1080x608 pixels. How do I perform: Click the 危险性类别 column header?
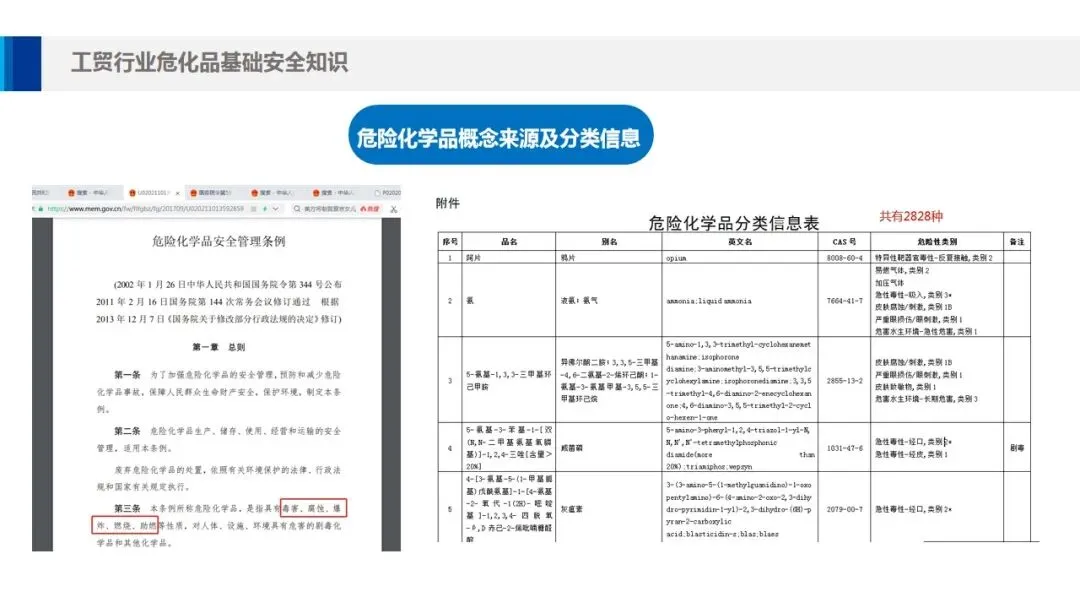pyautogui.click(x=937, y=242)
